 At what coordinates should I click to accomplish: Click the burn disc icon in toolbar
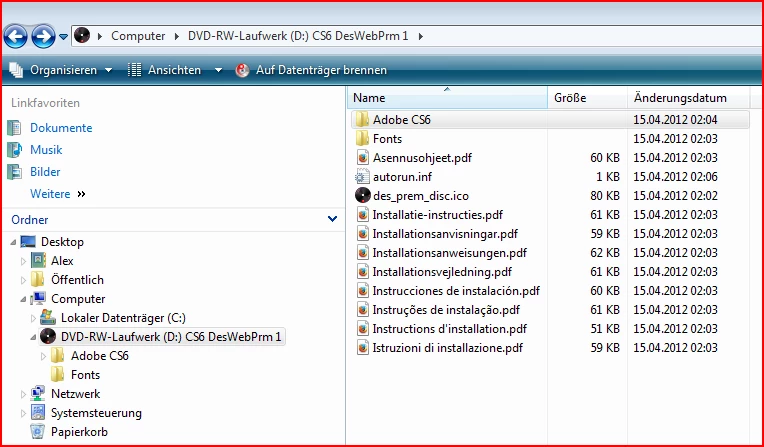[242, 70]
